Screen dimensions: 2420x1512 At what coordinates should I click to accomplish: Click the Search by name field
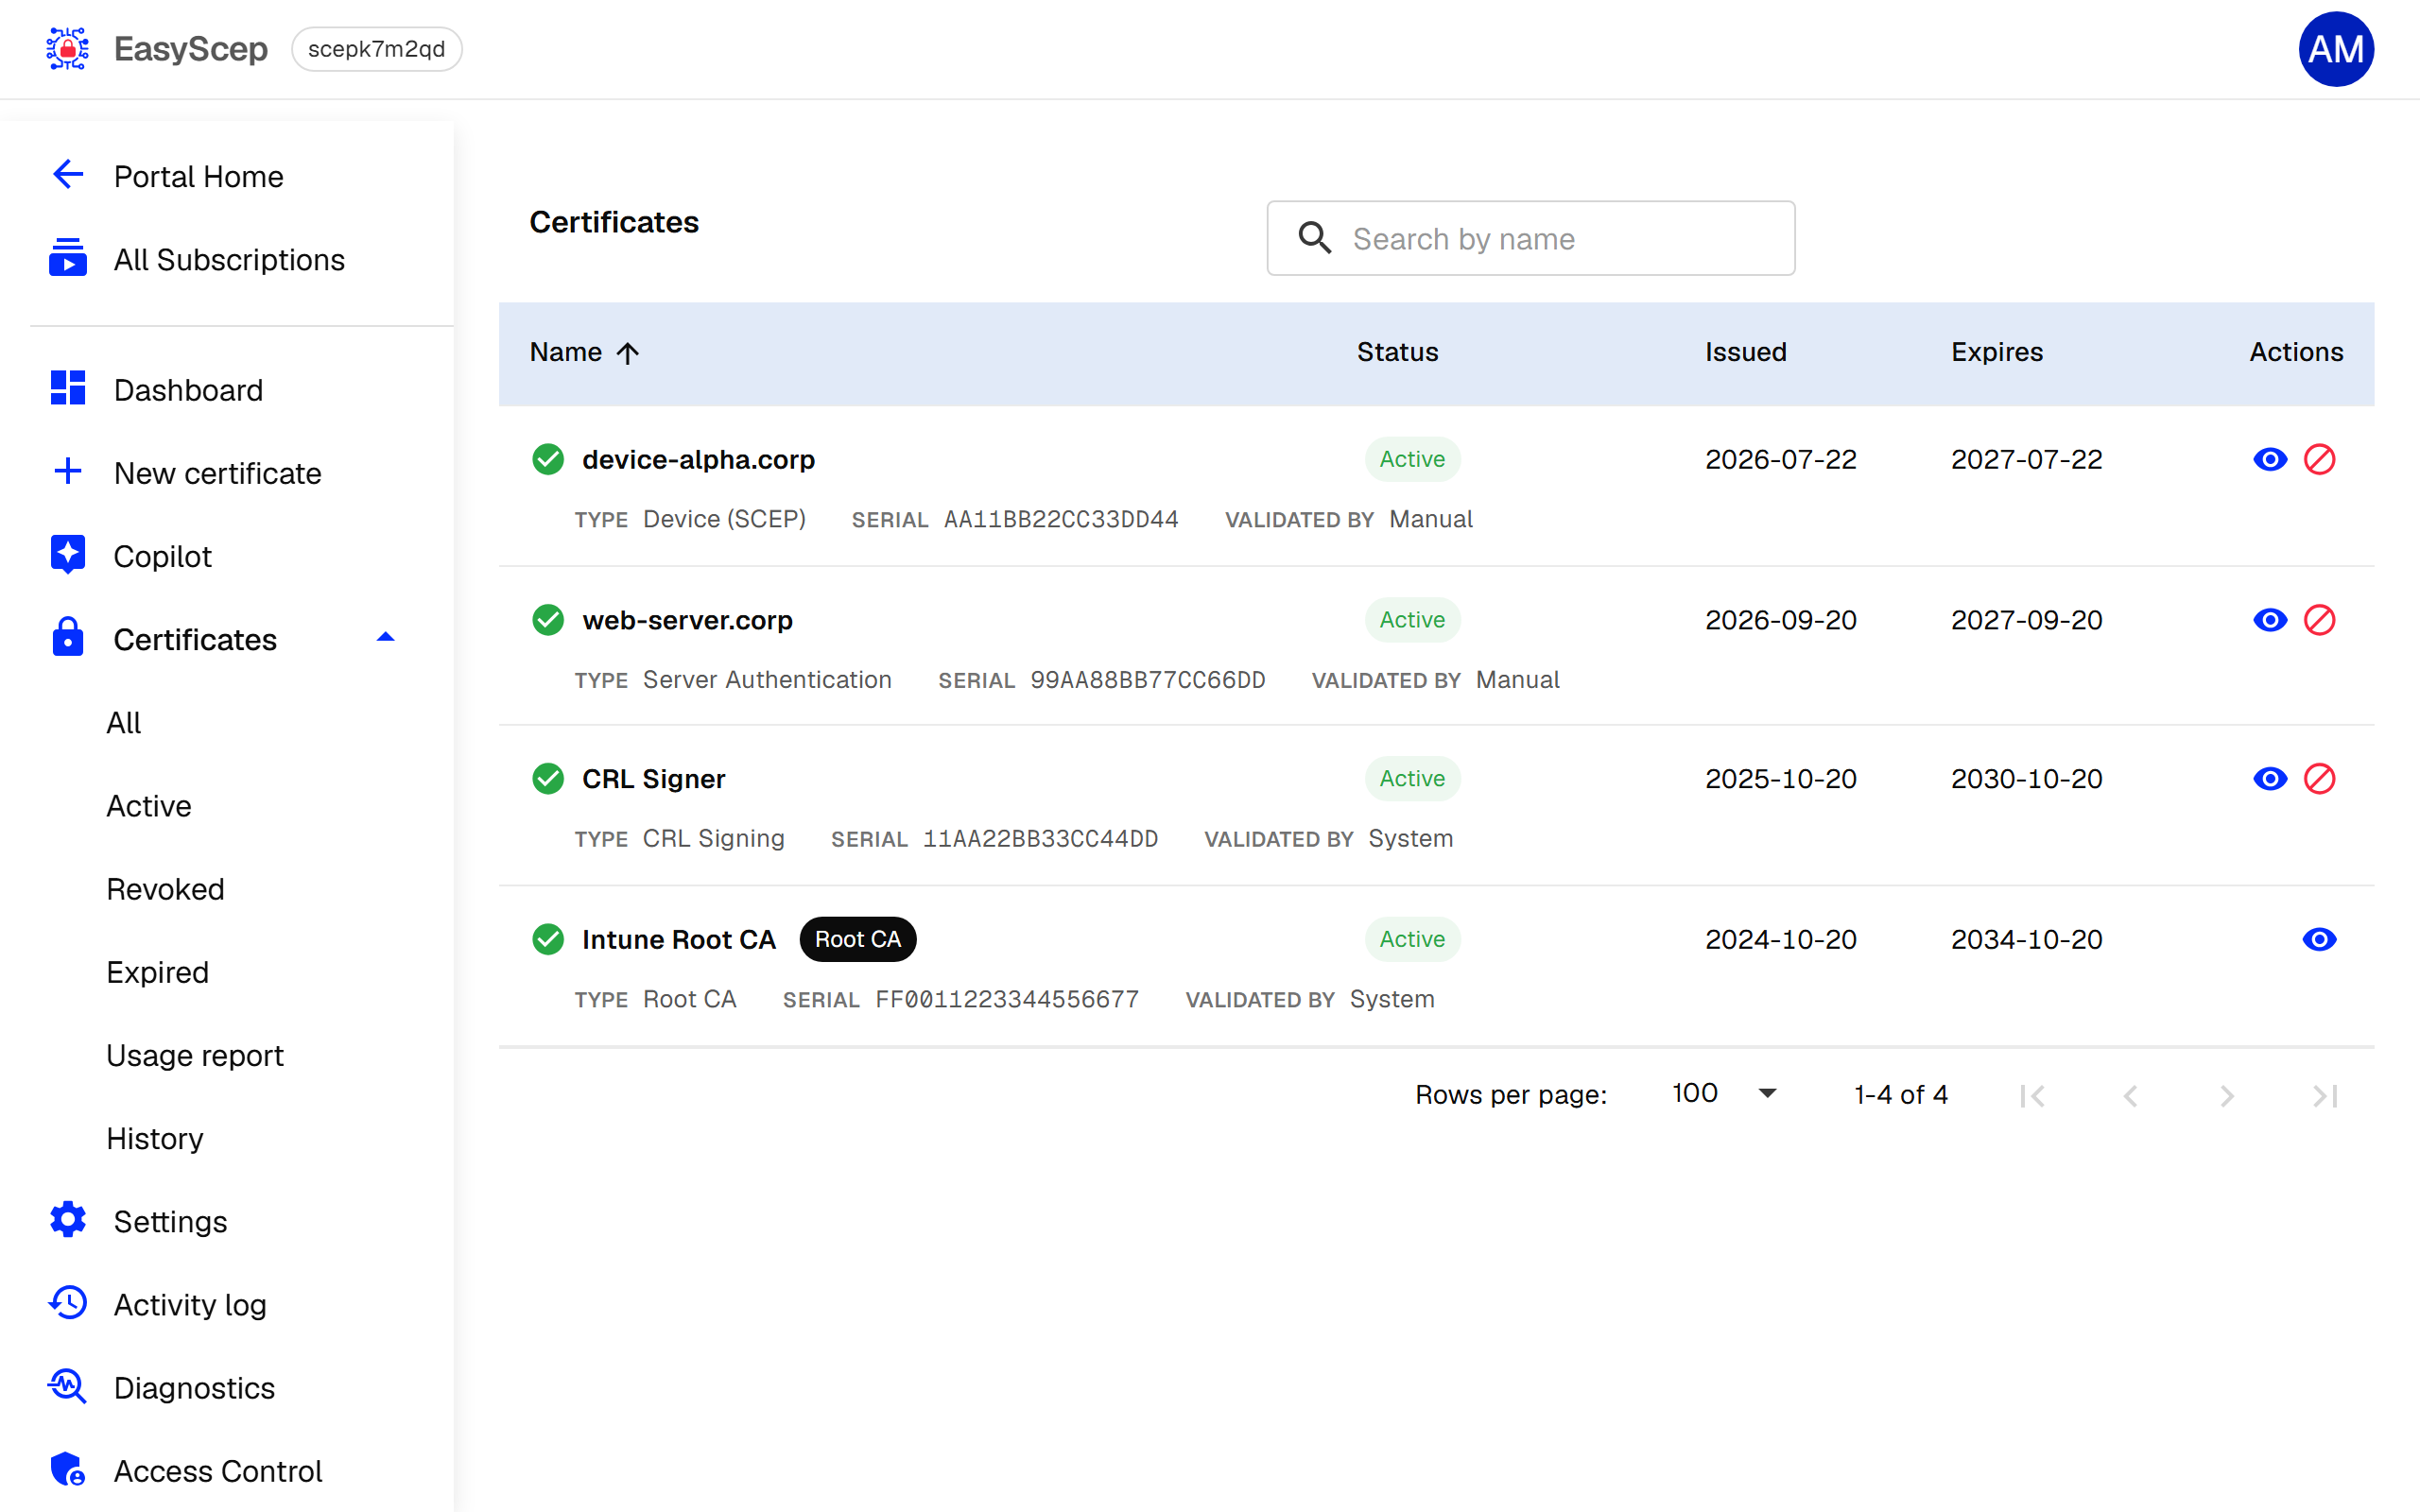point(1530,238)
